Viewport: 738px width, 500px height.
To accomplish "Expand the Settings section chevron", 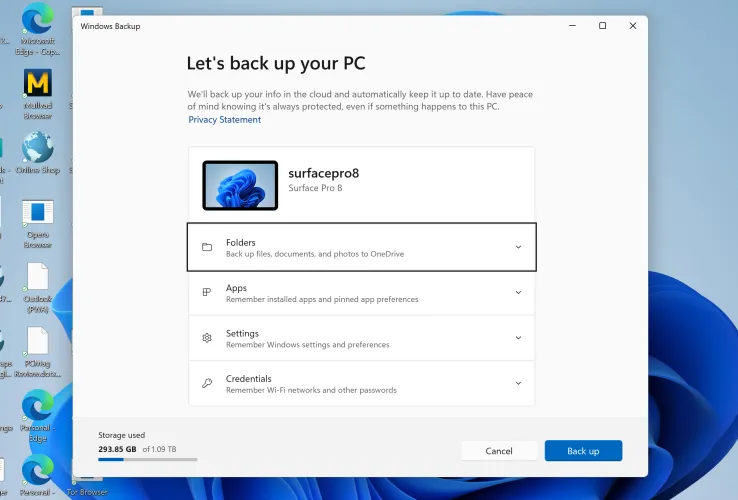I will pos(518,338).
